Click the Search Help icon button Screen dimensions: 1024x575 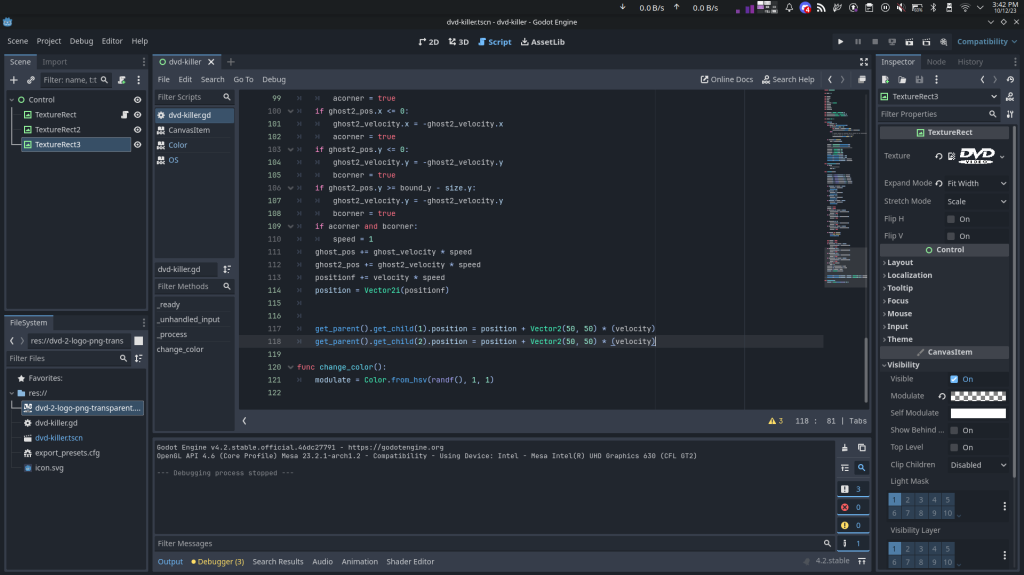(x=787, y=79)
